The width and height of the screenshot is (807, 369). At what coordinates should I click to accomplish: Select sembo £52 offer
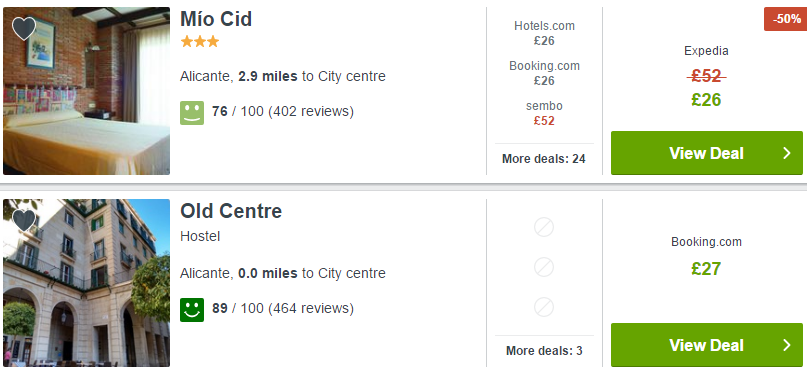click(544, 113)
